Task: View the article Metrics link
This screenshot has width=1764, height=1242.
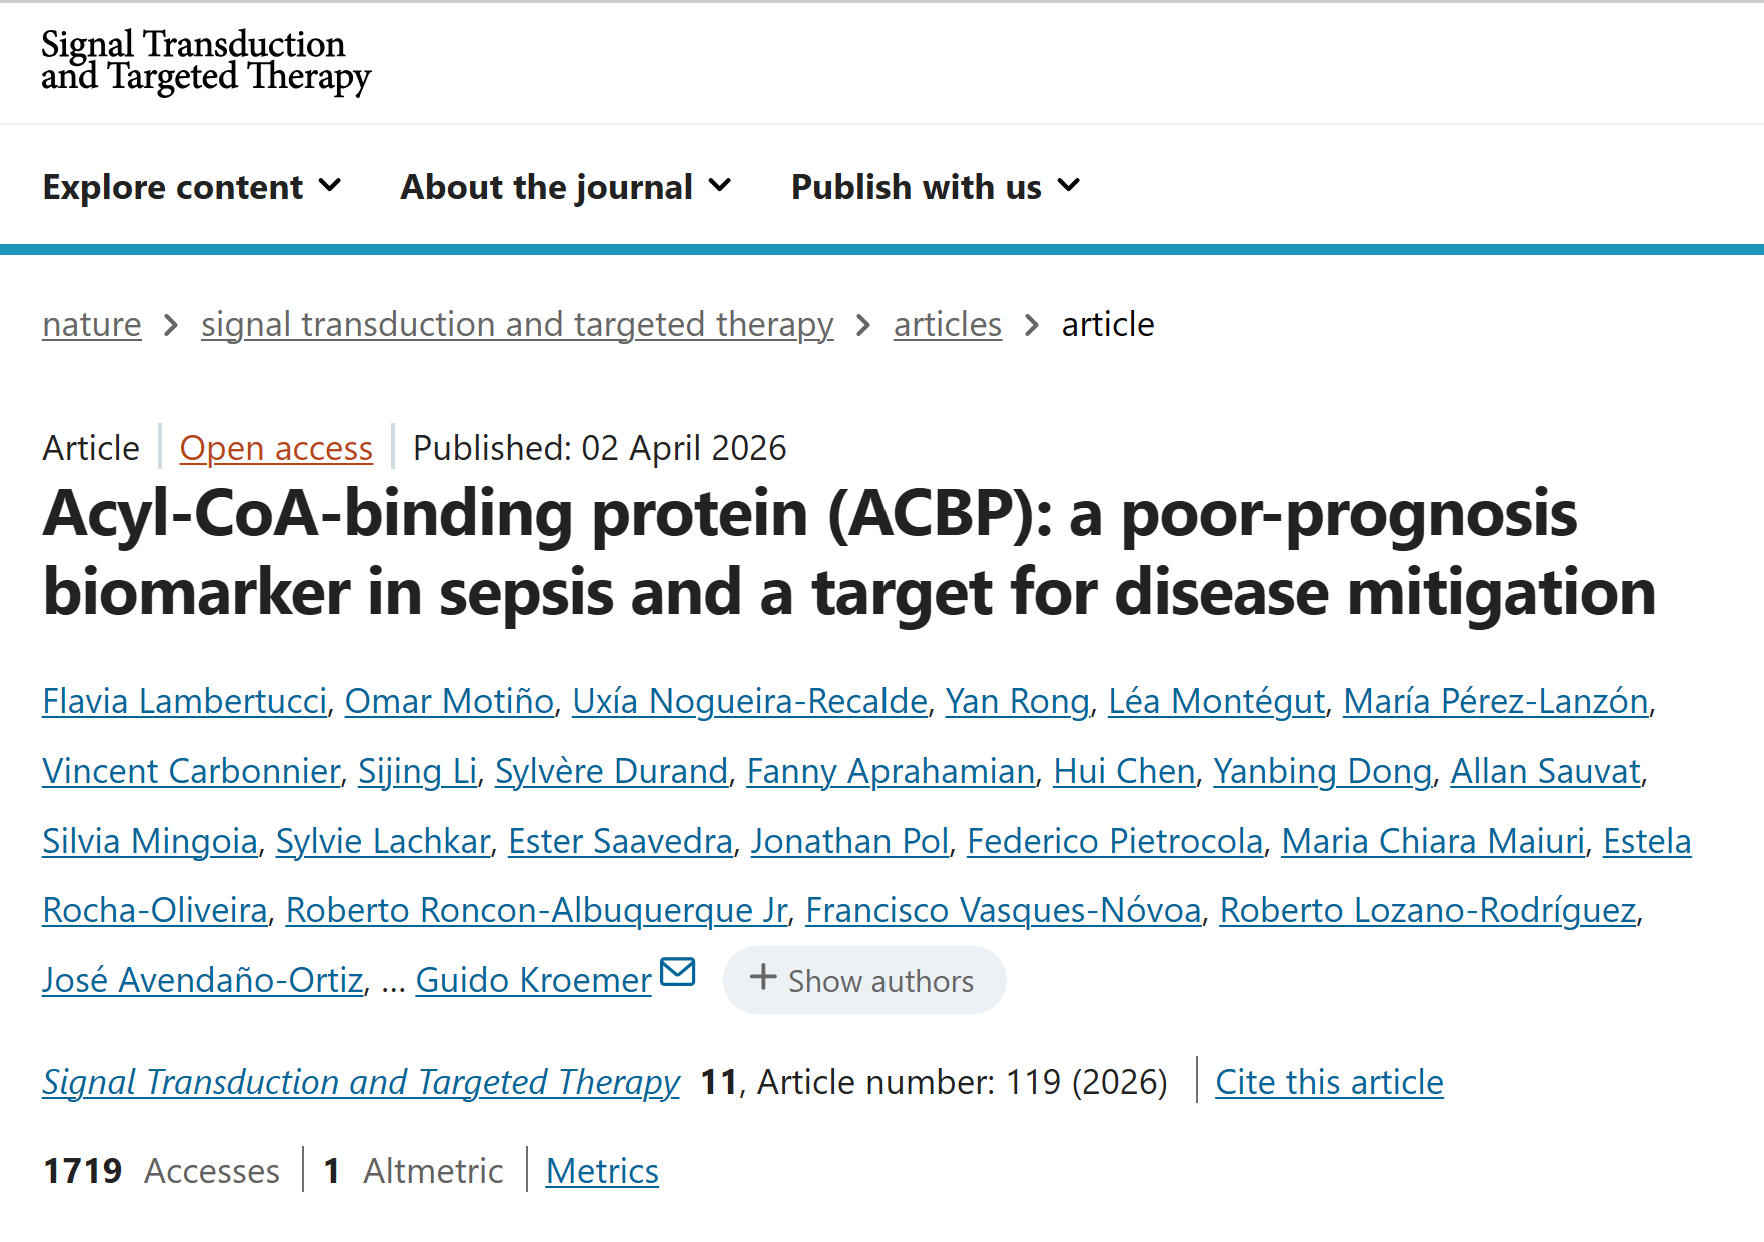Action: pyautogui.click(x=602, y=1171)
